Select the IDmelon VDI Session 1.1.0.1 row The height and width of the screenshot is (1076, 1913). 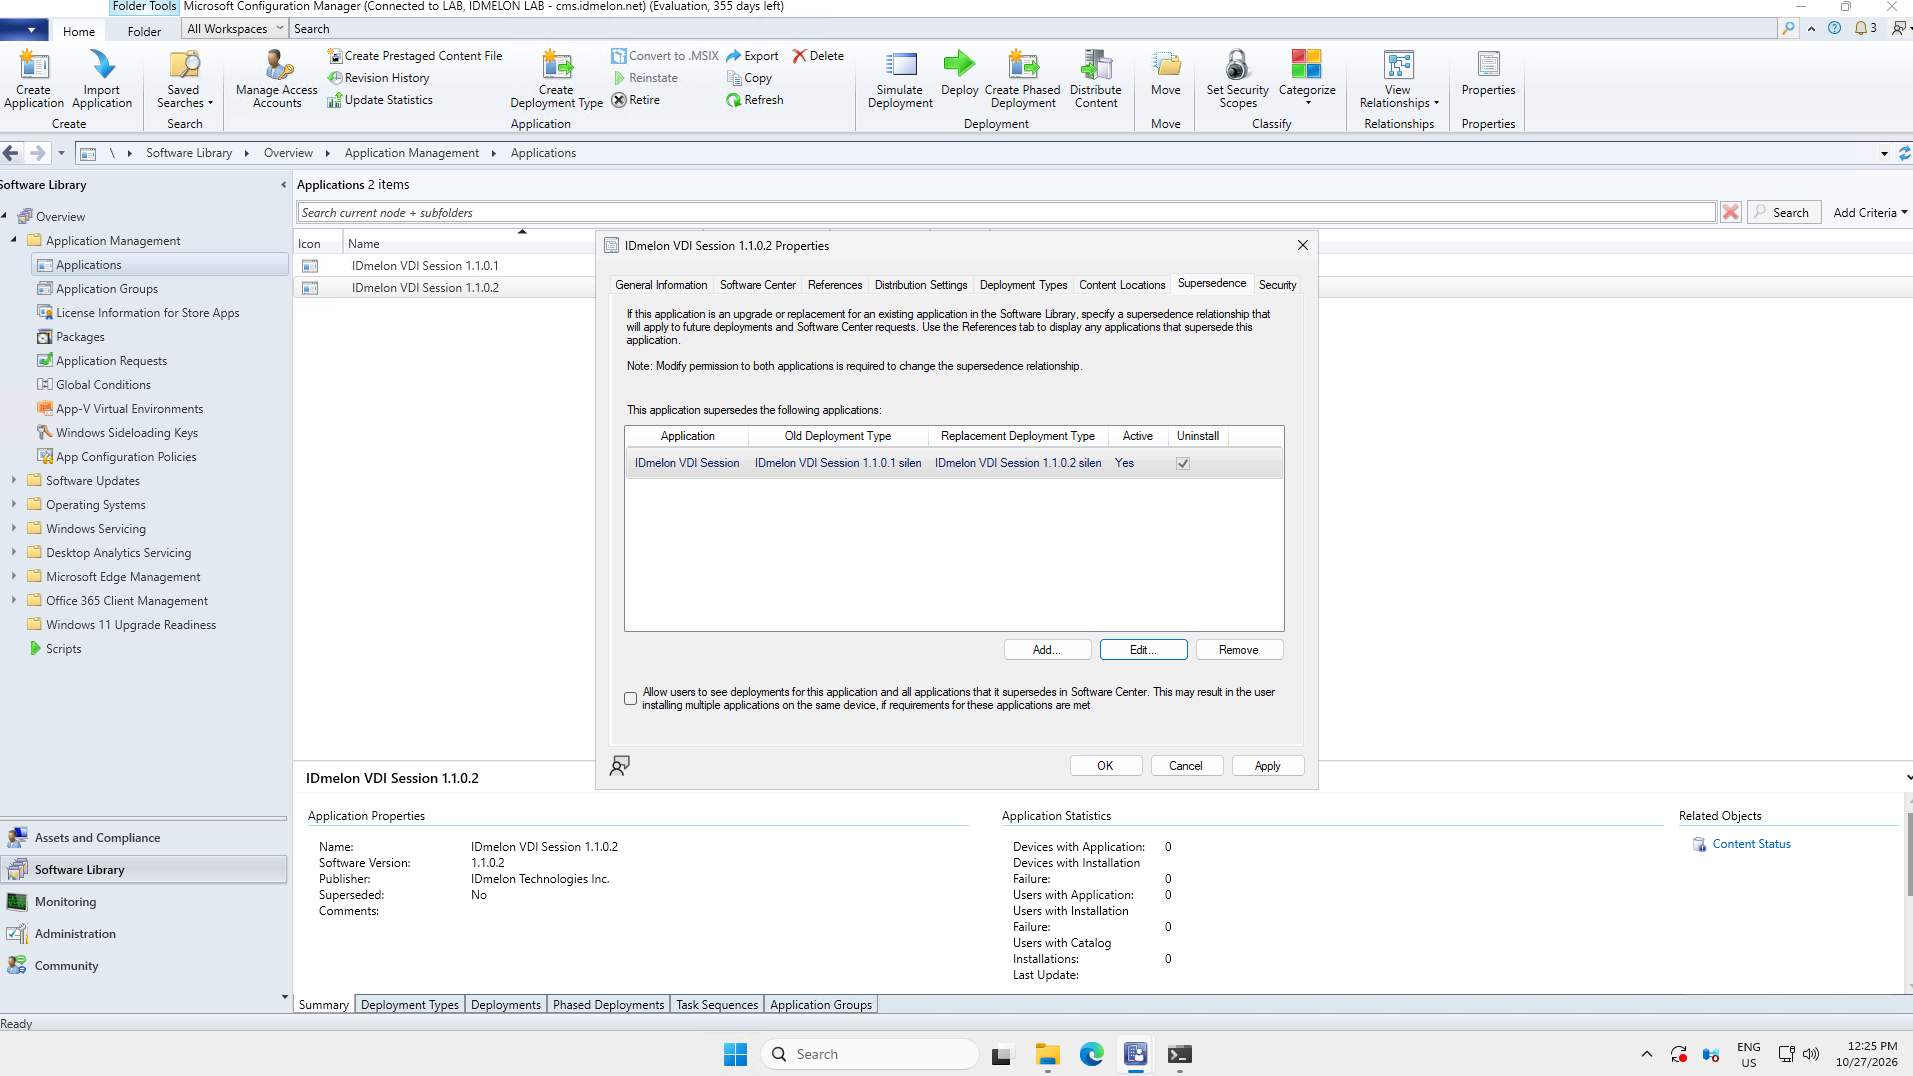tap(445, 266)
